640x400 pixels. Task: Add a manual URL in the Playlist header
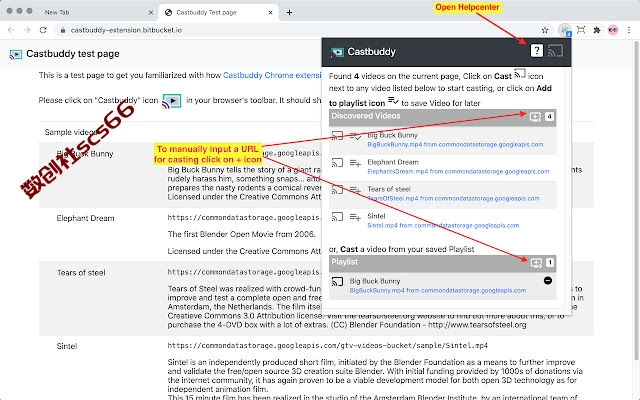(536, 263)
